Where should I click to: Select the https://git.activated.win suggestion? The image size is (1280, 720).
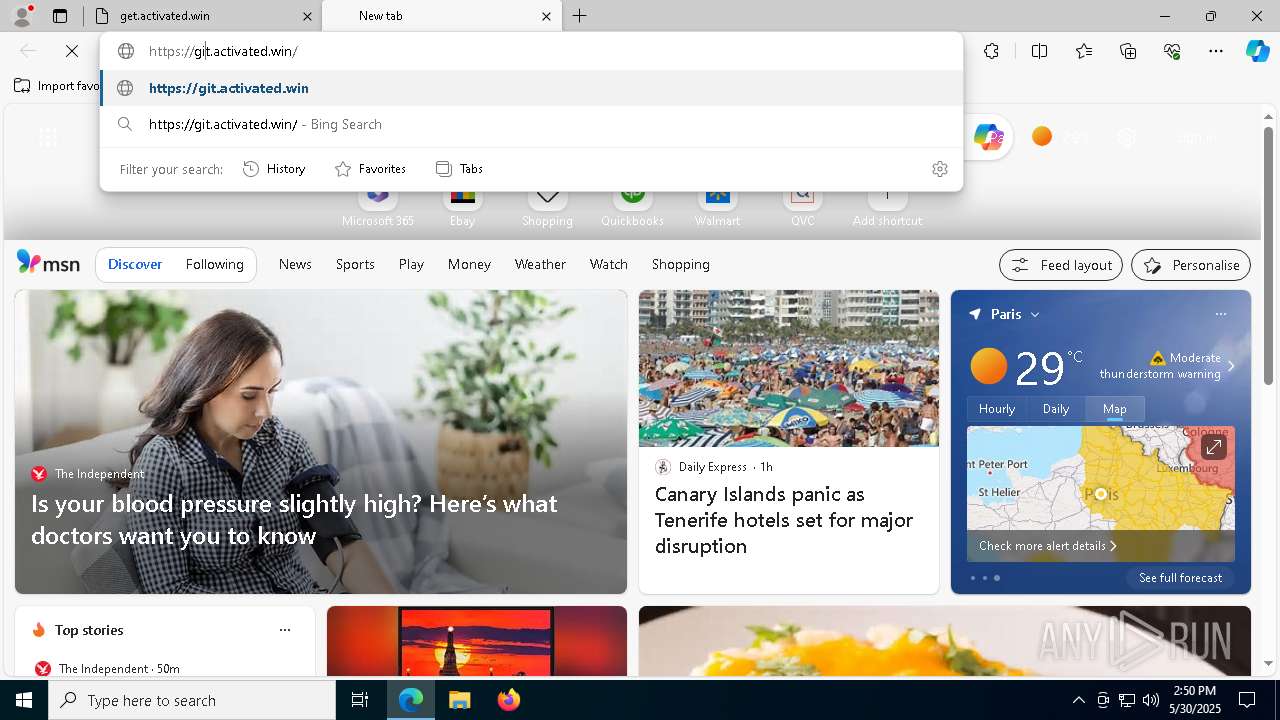[x=532, y=88]
